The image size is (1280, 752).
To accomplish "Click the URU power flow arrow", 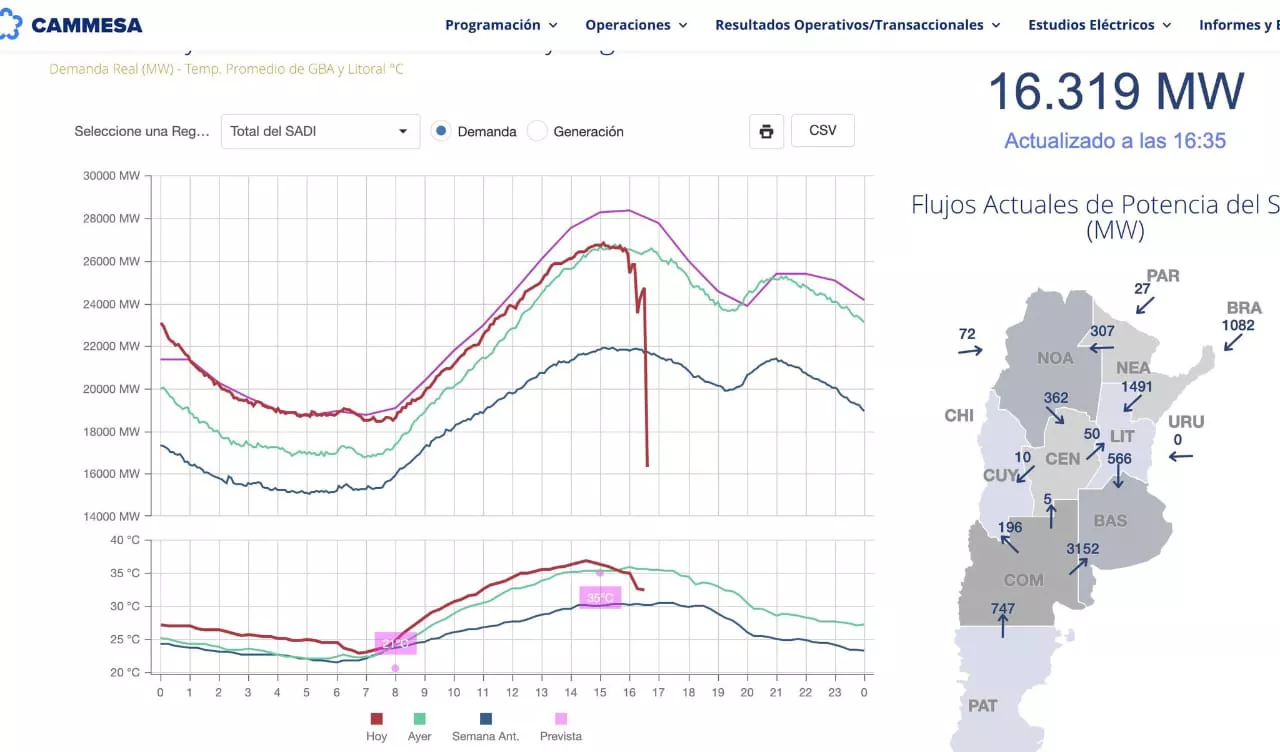I will (x=1181, y=456).
